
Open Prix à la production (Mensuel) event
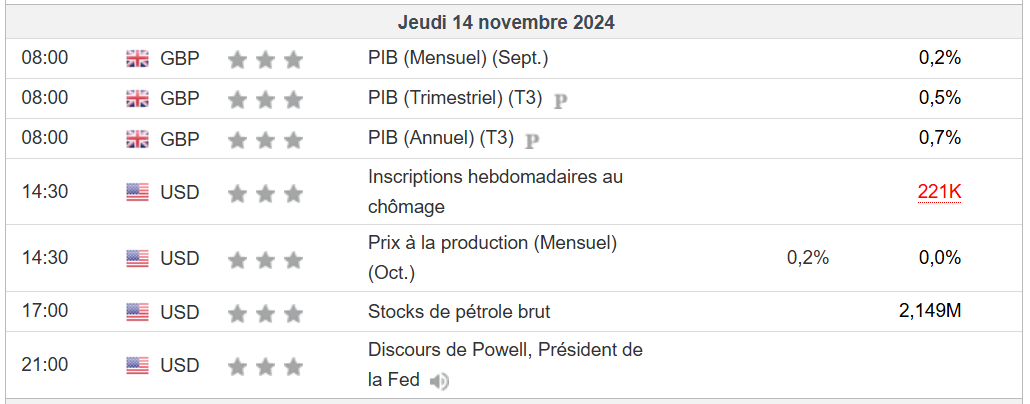[492, 243]
